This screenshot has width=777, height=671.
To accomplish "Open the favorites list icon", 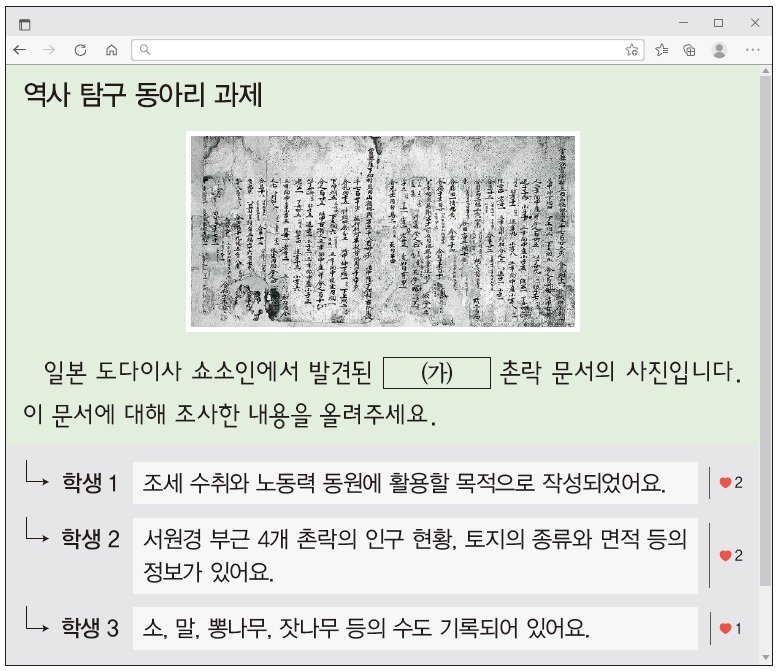I will 661,48.
